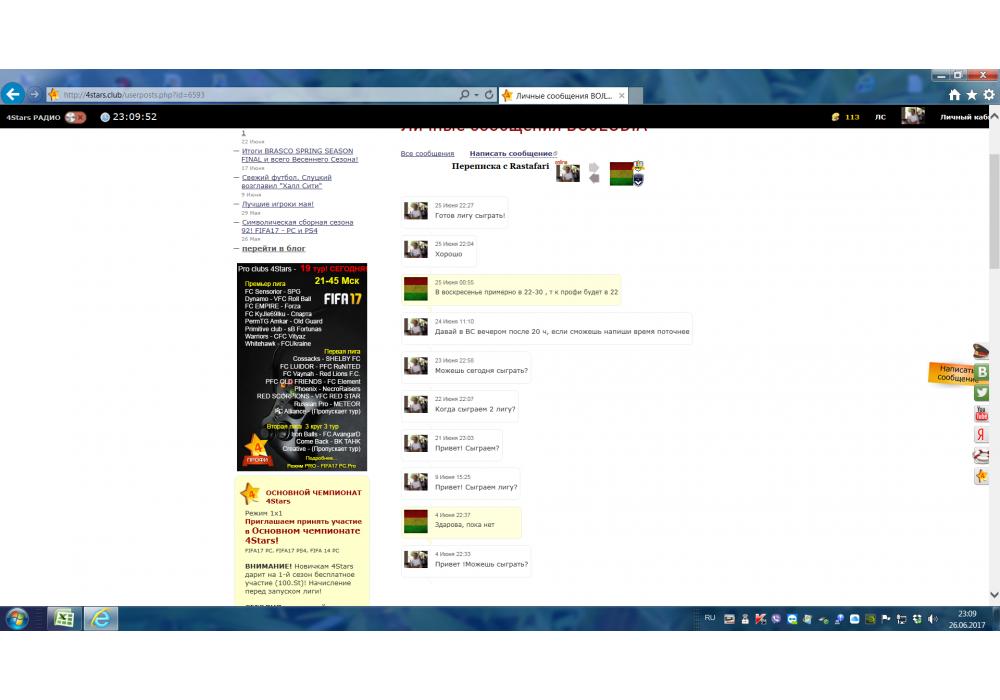1000x700 pixels.
Task: Open the Yandex icon in sidebar
Action: click(981, 435)
